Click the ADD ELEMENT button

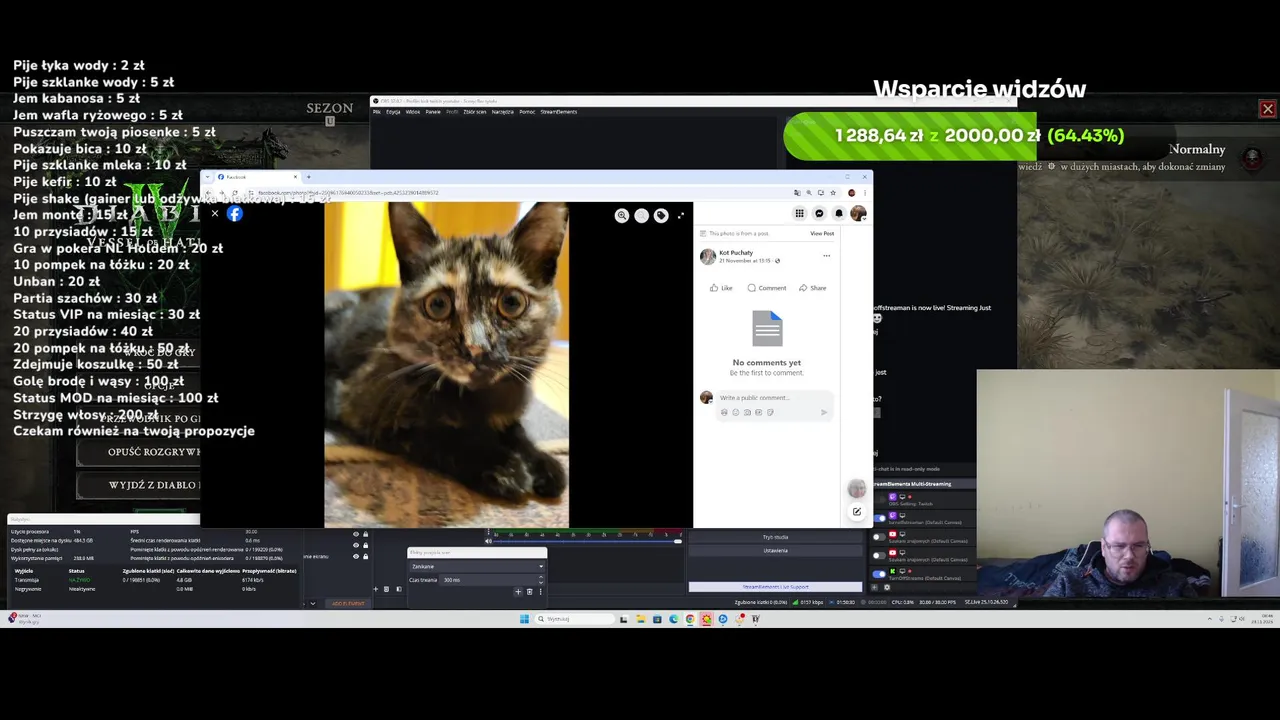(x=348, y=604)
